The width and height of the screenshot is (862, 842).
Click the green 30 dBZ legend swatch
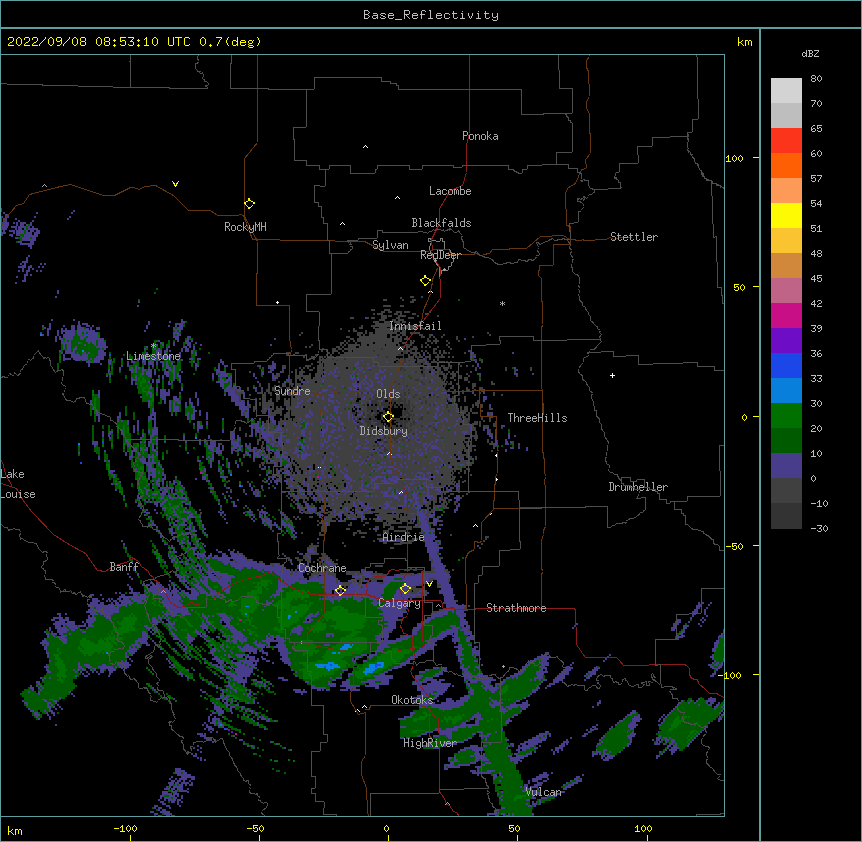[x=786, y=416]
